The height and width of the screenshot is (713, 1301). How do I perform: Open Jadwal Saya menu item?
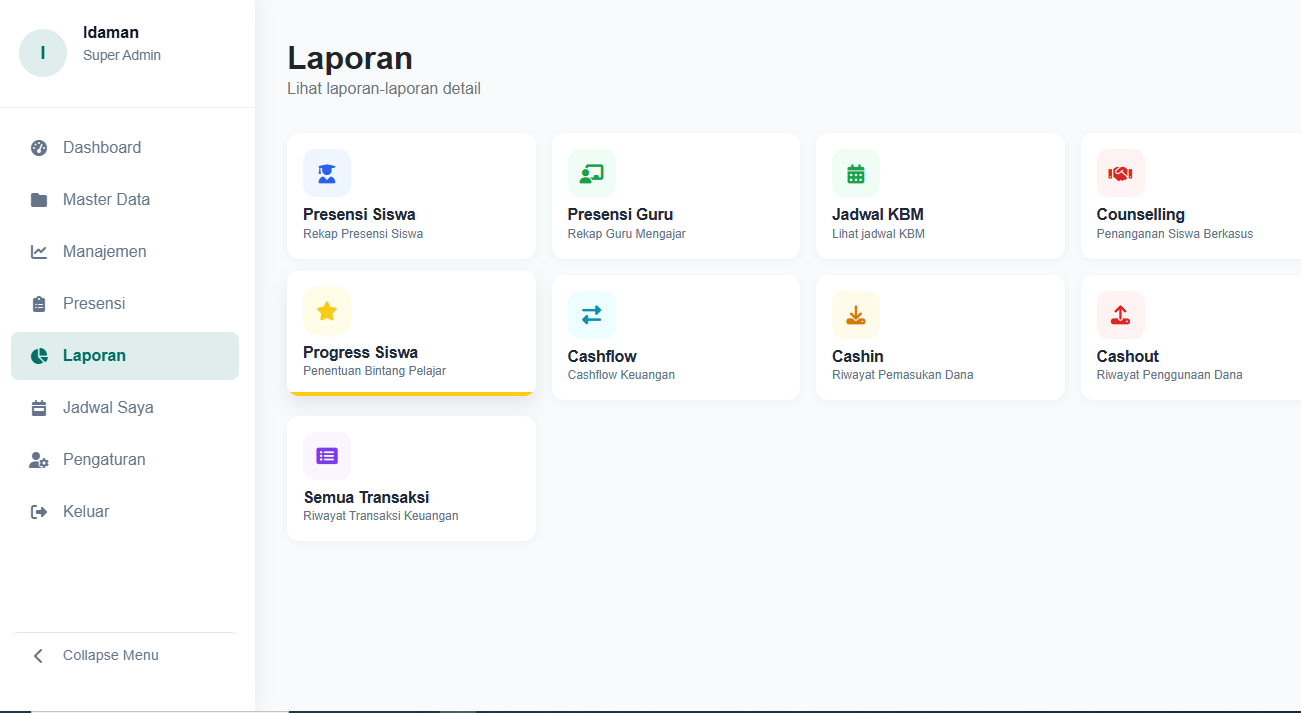(125, 408)
